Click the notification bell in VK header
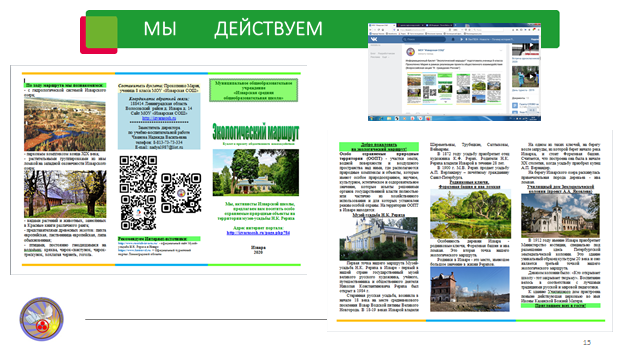The image size is (640, 360). click(x=453, y=40)
